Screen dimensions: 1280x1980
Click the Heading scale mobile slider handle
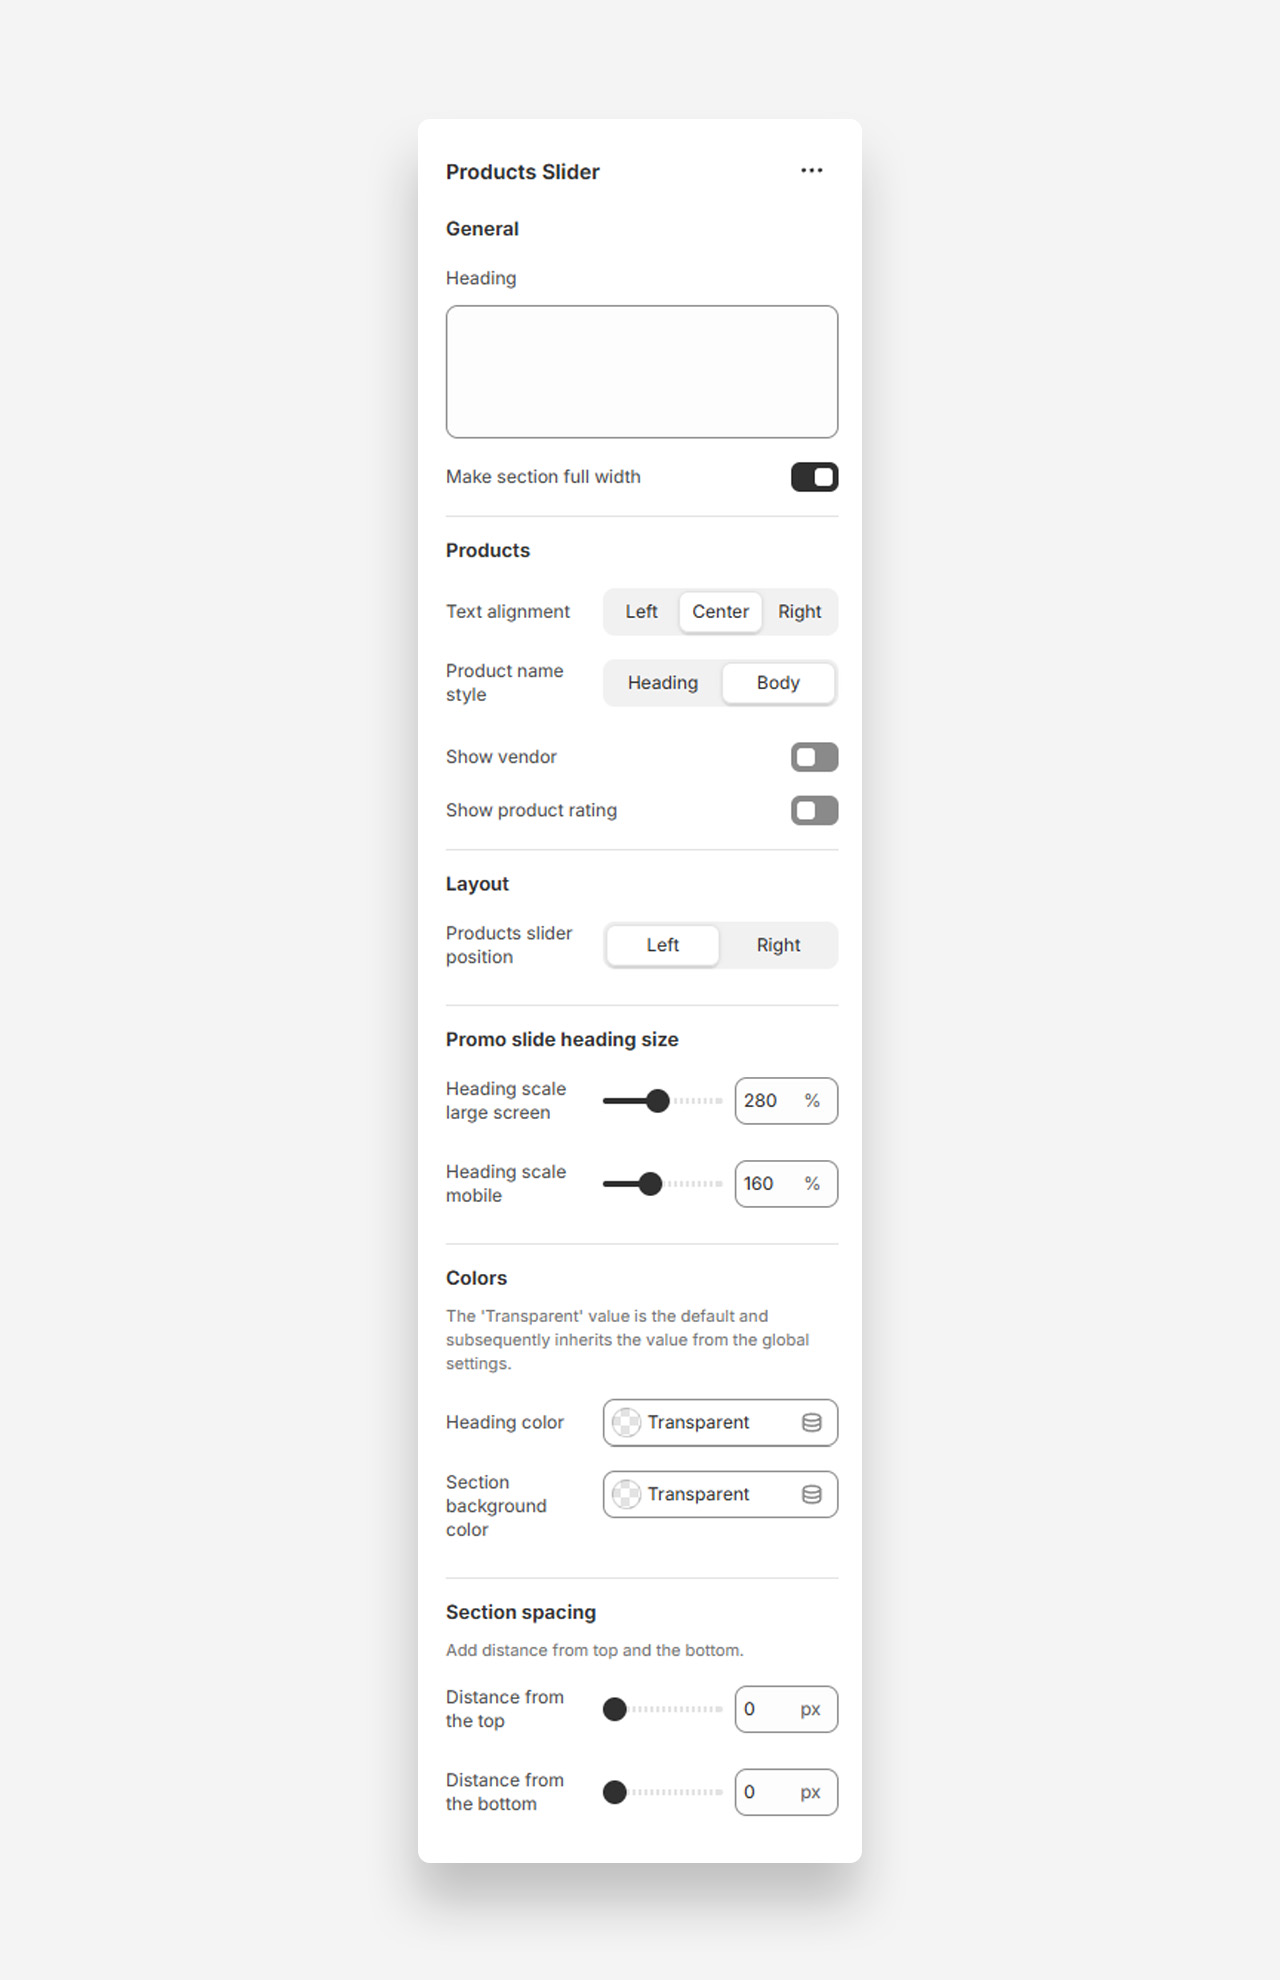pos(650,1184)
